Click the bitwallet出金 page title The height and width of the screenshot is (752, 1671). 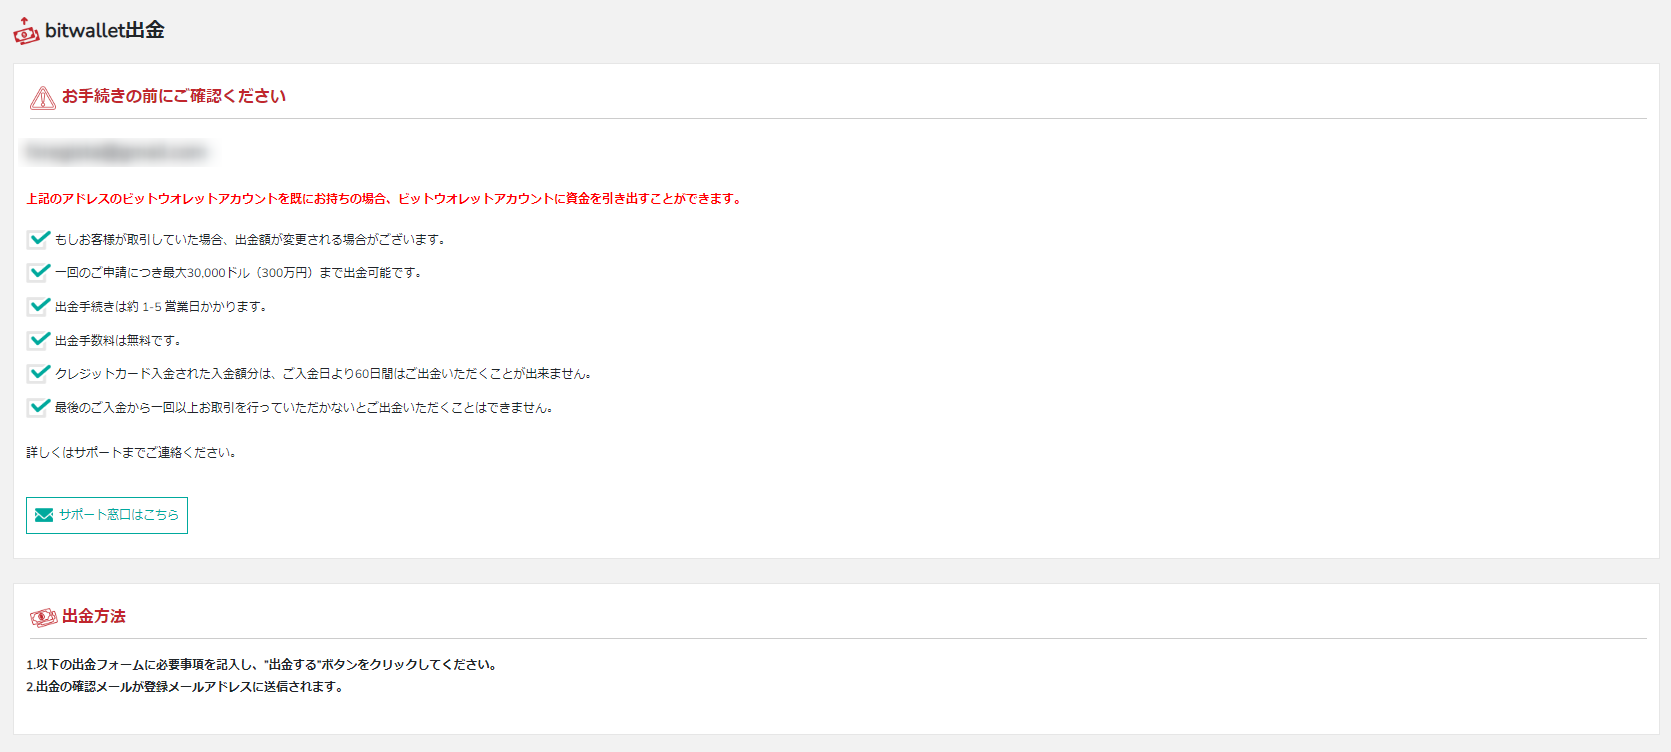(x=105, y=31)
